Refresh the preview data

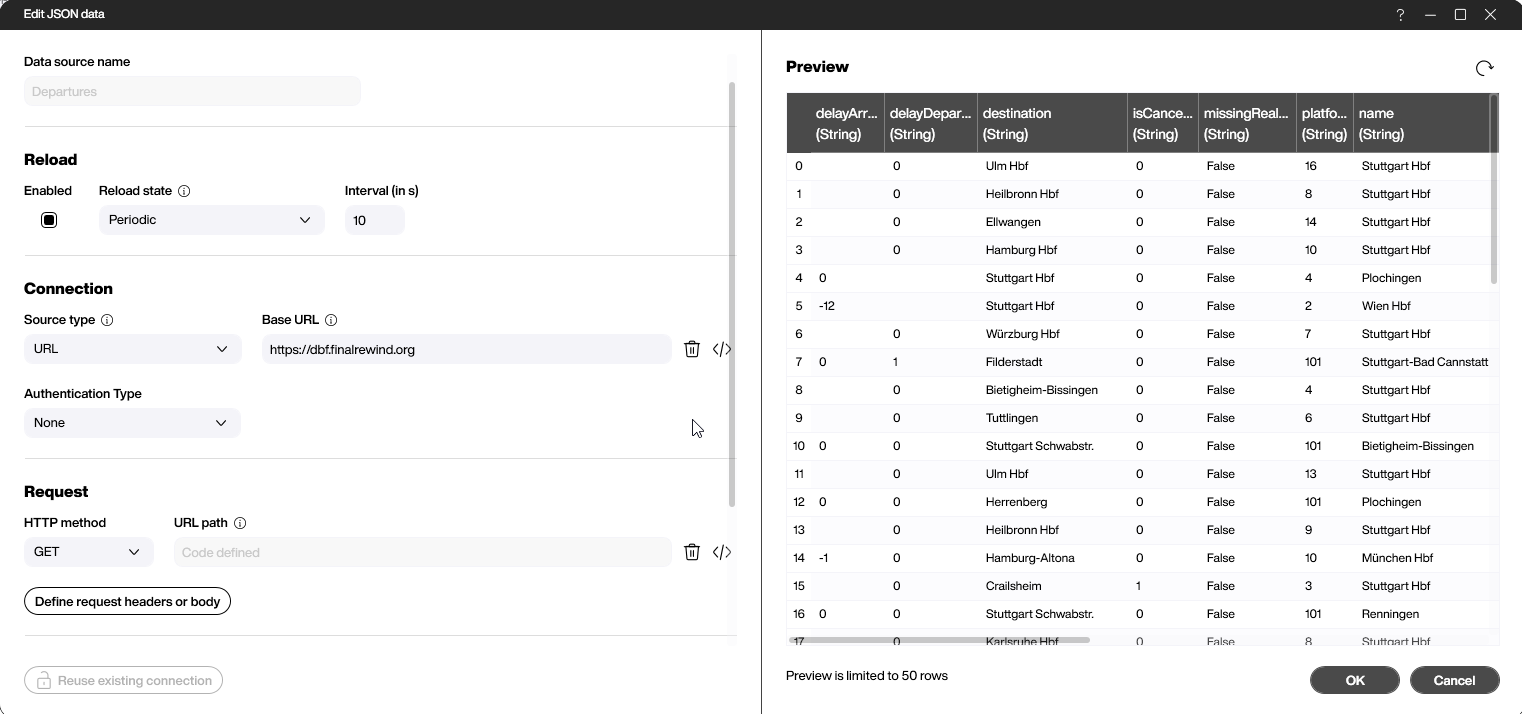tap(1484, 68)
